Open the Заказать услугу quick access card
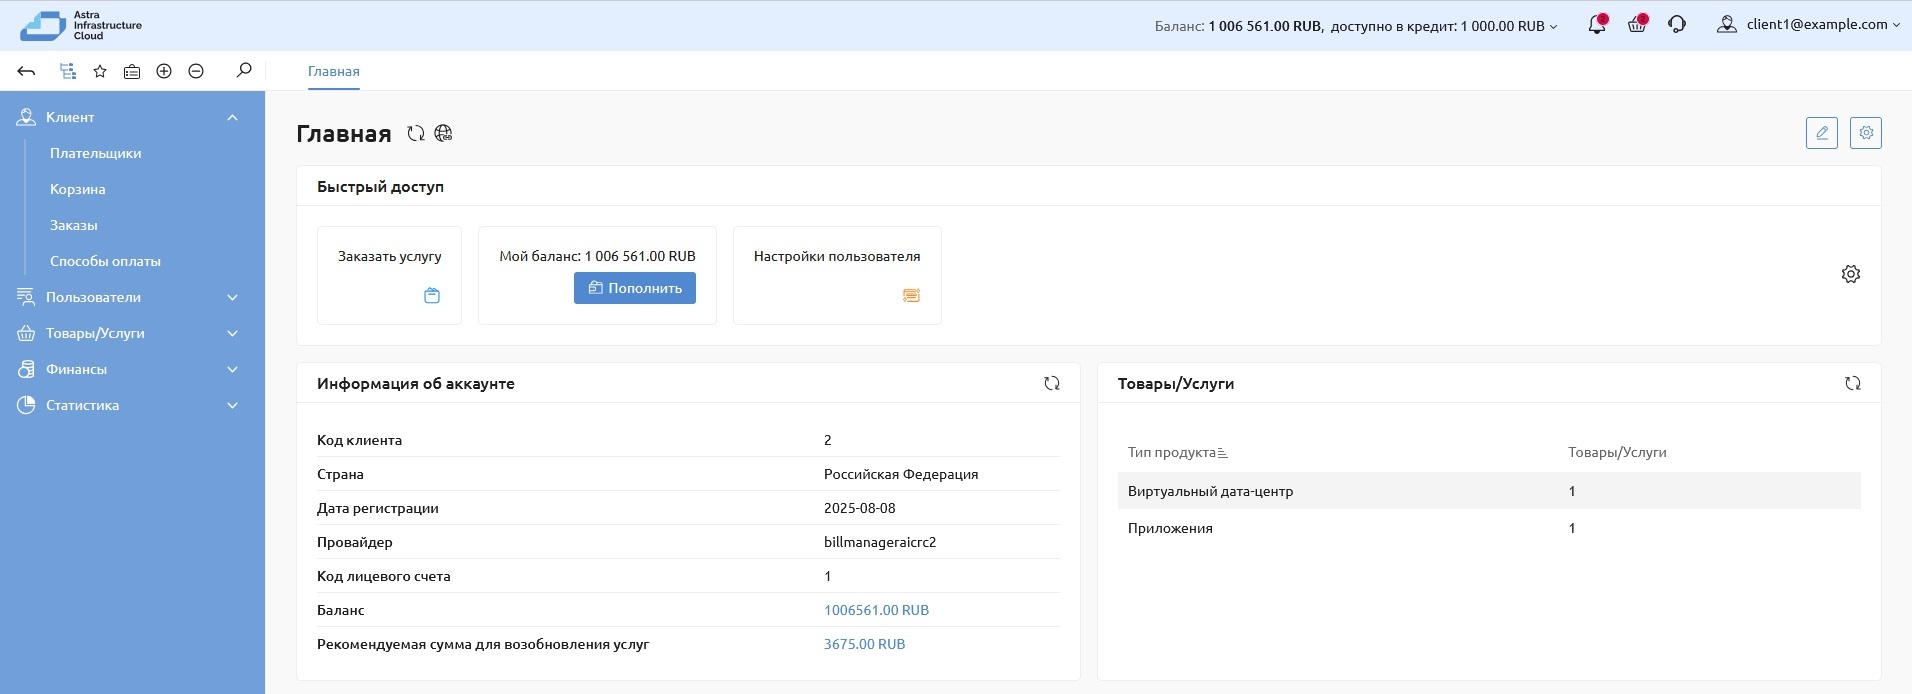Image resolution: width=1912 pixels, height=694 pixels. [x=389, y=275]
